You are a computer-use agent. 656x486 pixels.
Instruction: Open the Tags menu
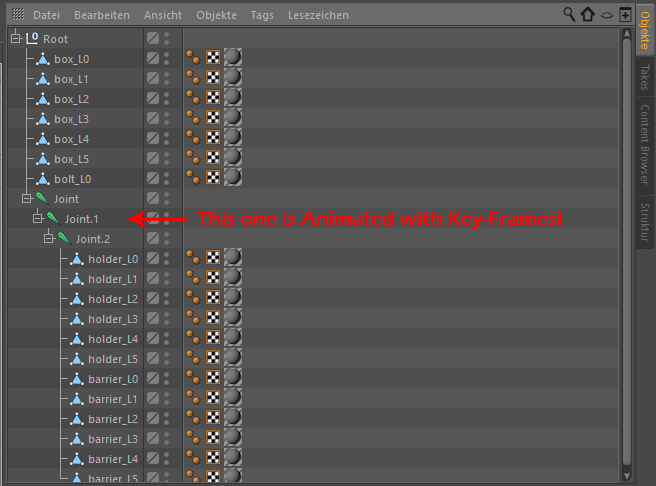point(262,15)
